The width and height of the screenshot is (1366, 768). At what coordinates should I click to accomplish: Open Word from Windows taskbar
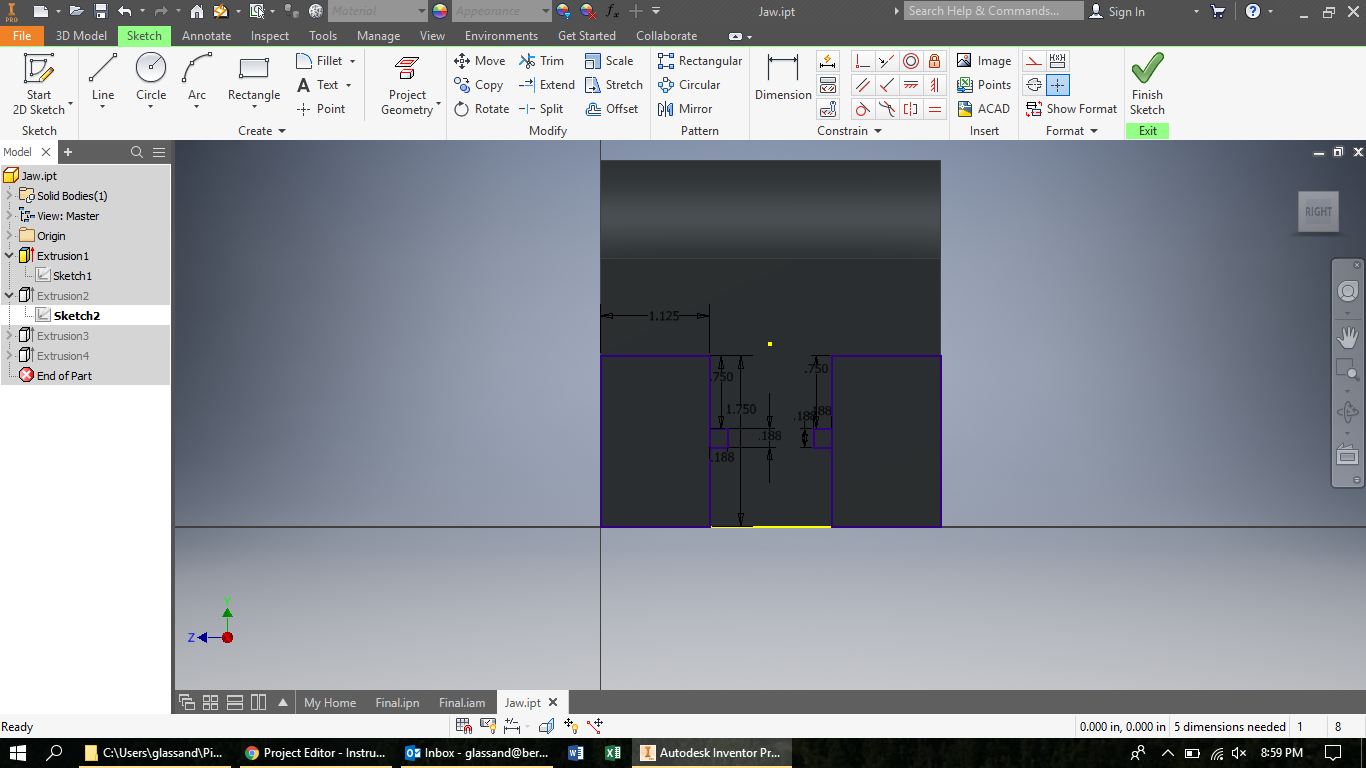576,753
